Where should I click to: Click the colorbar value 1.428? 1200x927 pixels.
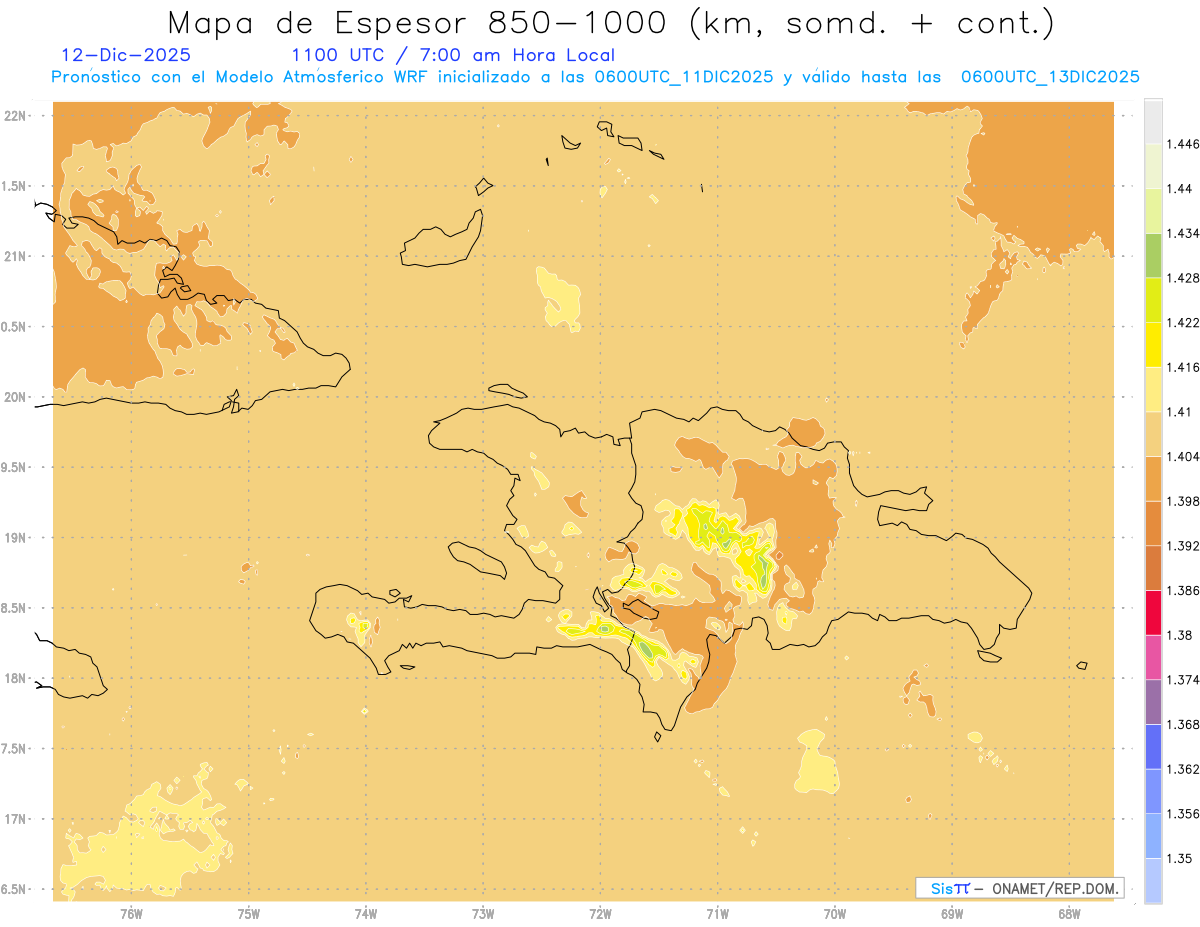[x=1183, y=278]
